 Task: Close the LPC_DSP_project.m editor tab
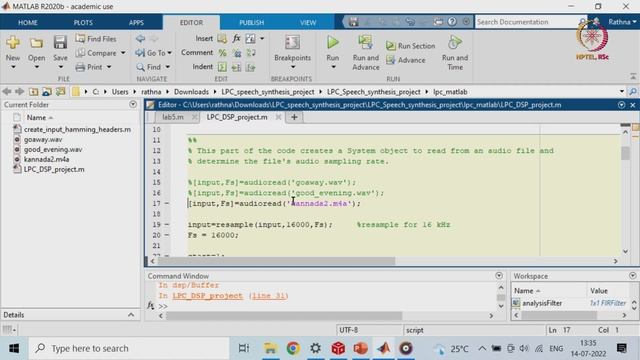(x=278, y=117)
